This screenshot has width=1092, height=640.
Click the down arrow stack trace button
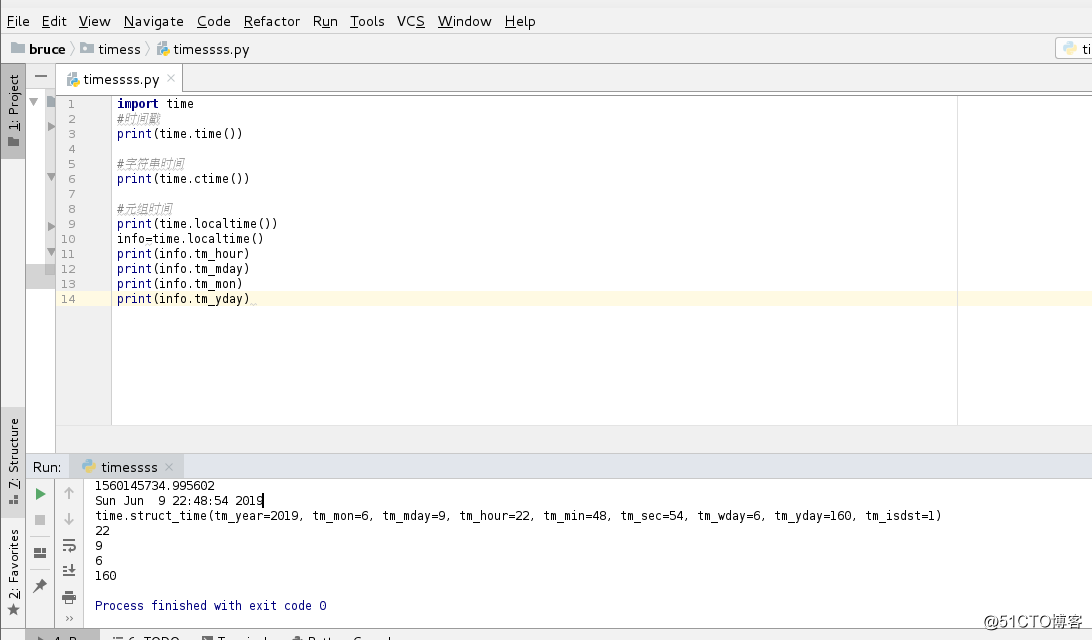pyautogui.click(x=69, y=520)
